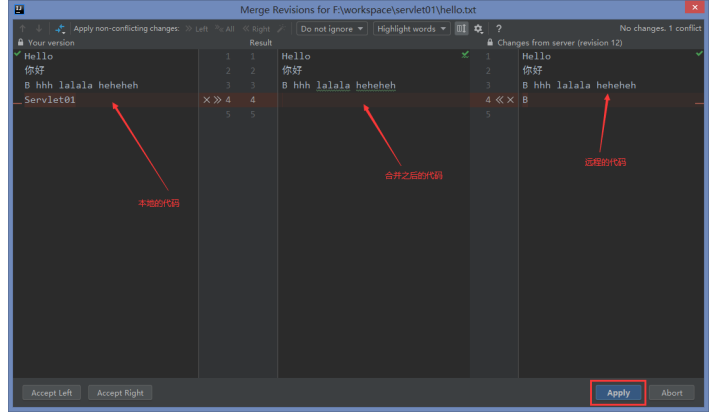Viewport: 713px width, 412px height.
Task: Place the cursor on Result line 4
Action: click(374, 100)
